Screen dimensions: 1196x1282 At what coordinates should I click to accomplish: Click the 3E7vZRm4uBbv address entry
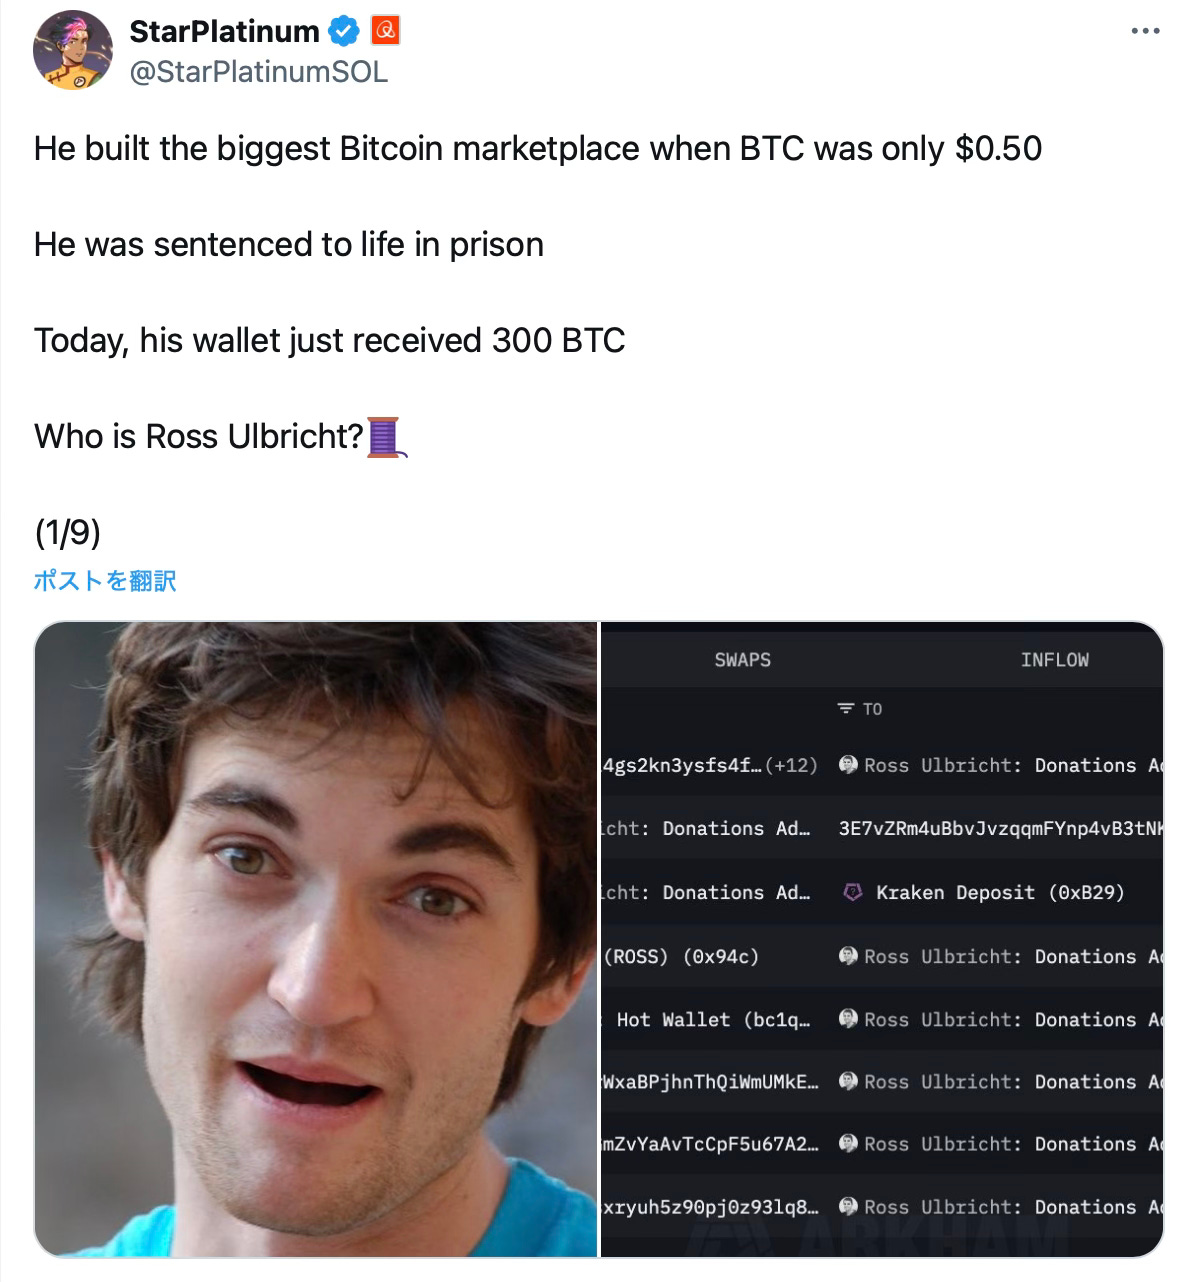pos(1000,829)
